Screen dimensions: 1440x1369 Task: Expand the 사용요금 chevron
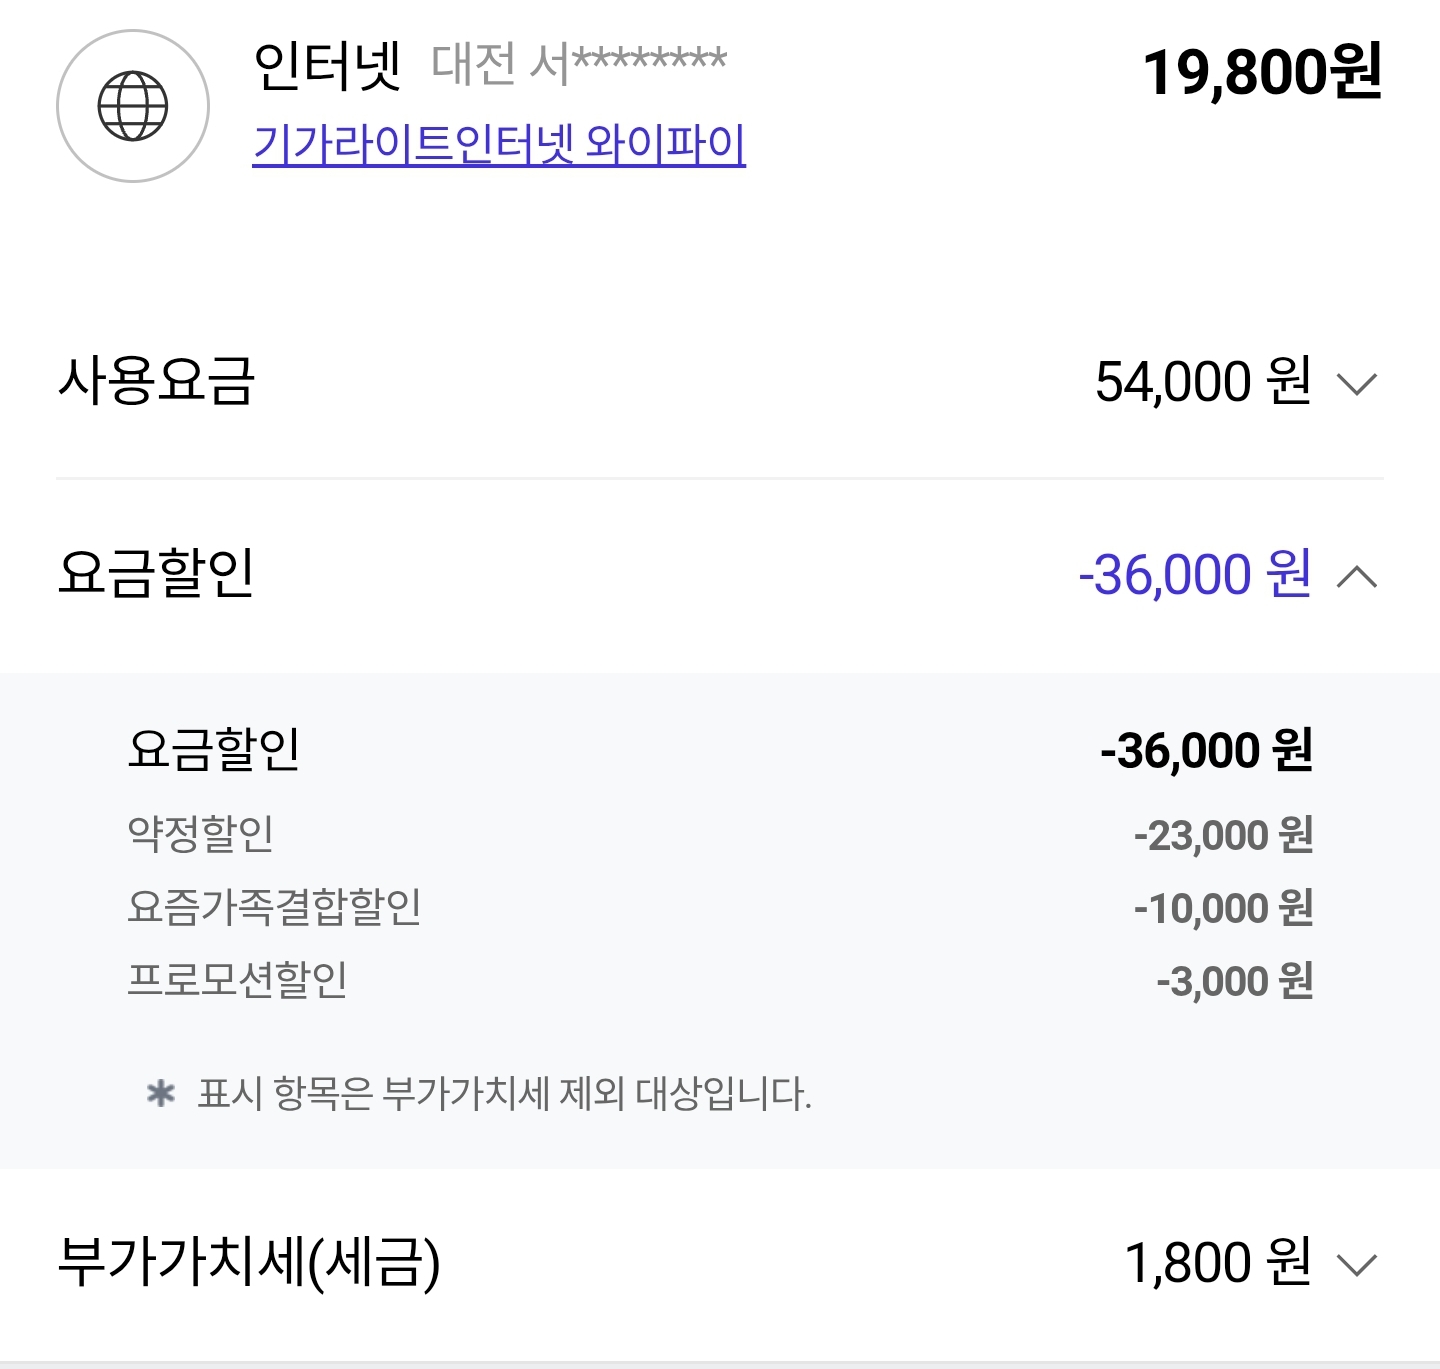click(1357, 383)
